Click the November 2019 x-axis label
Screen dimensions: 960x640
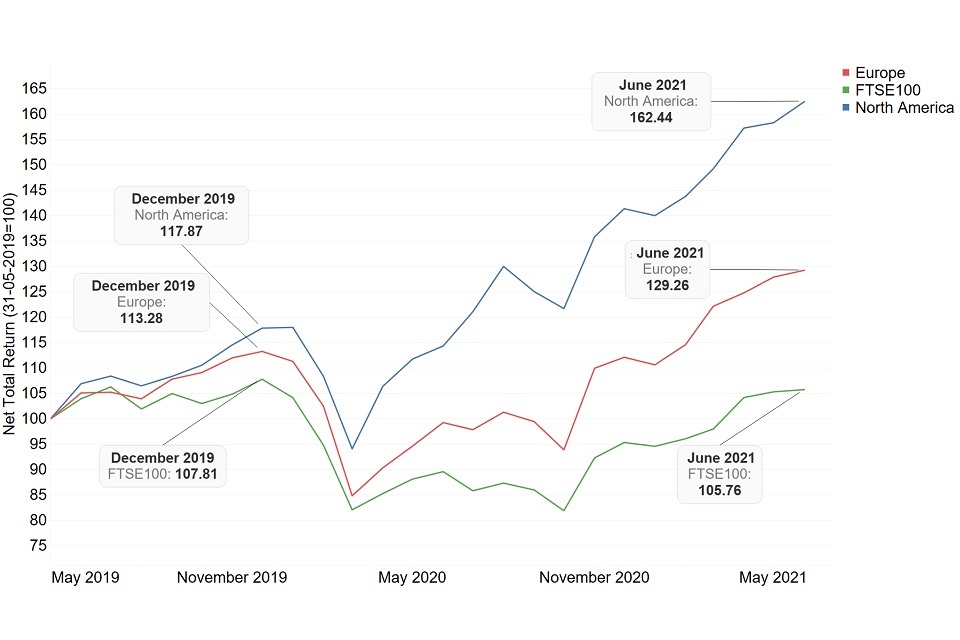tap(232, 577)
